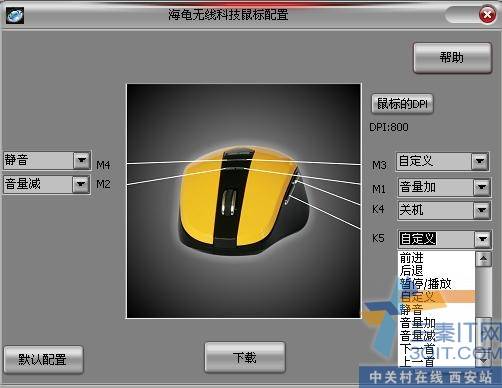The height and width of the screenshot is (388, 502).
Task: Click the 鼠标的DPI button
Action: 402,104
